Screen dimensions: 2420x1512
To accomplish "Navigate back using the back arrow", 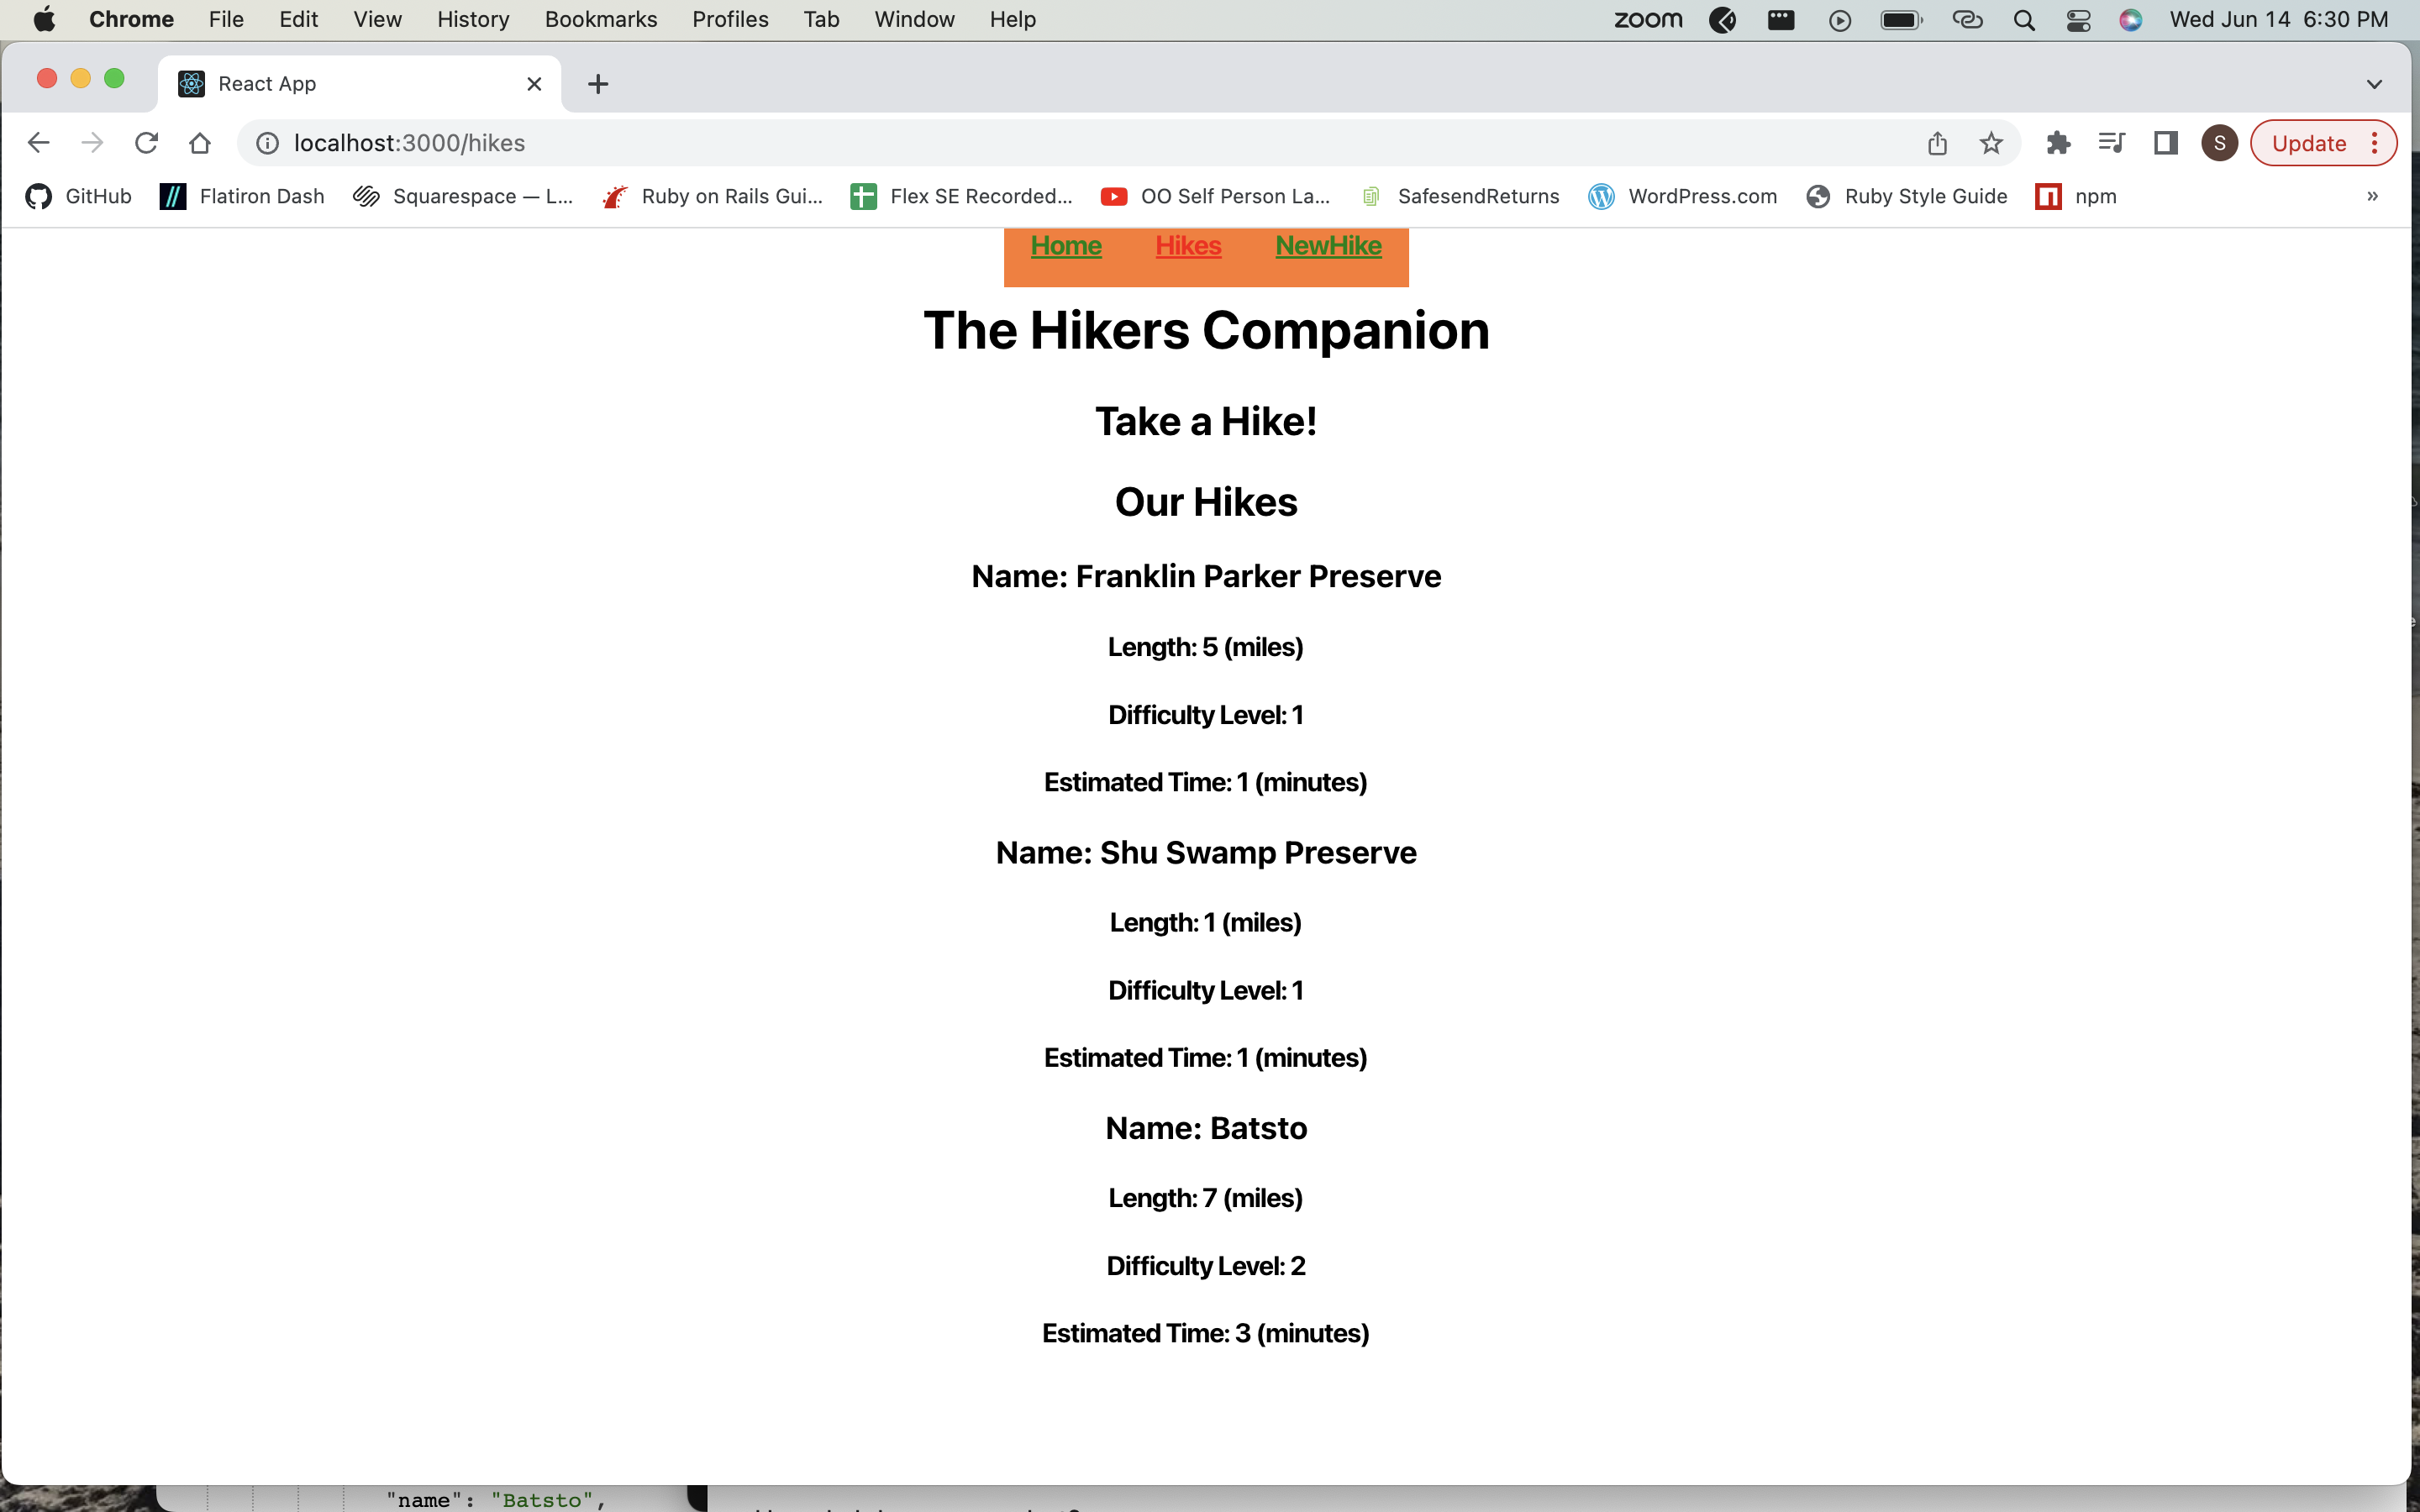I will (x=39, y=142).
